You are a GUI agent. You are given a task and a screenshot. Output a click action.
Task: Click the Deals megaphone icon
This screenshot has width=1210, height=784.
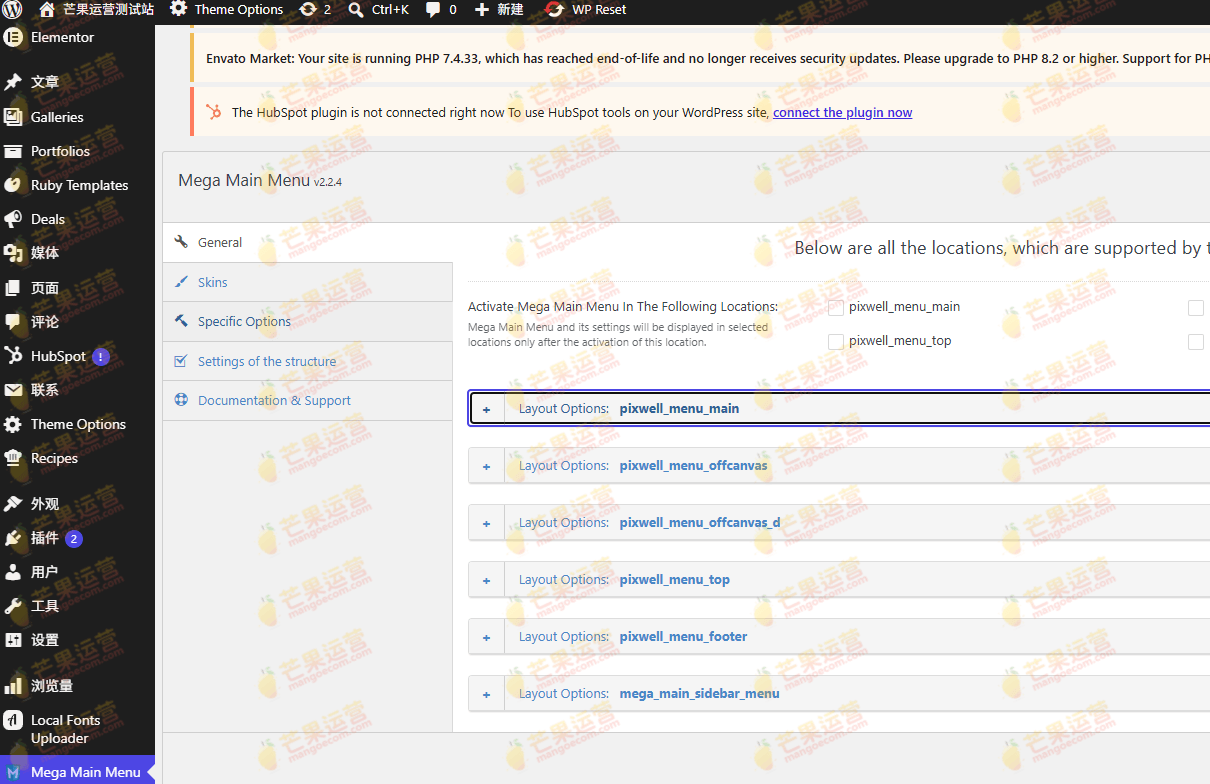coord(13,219)
